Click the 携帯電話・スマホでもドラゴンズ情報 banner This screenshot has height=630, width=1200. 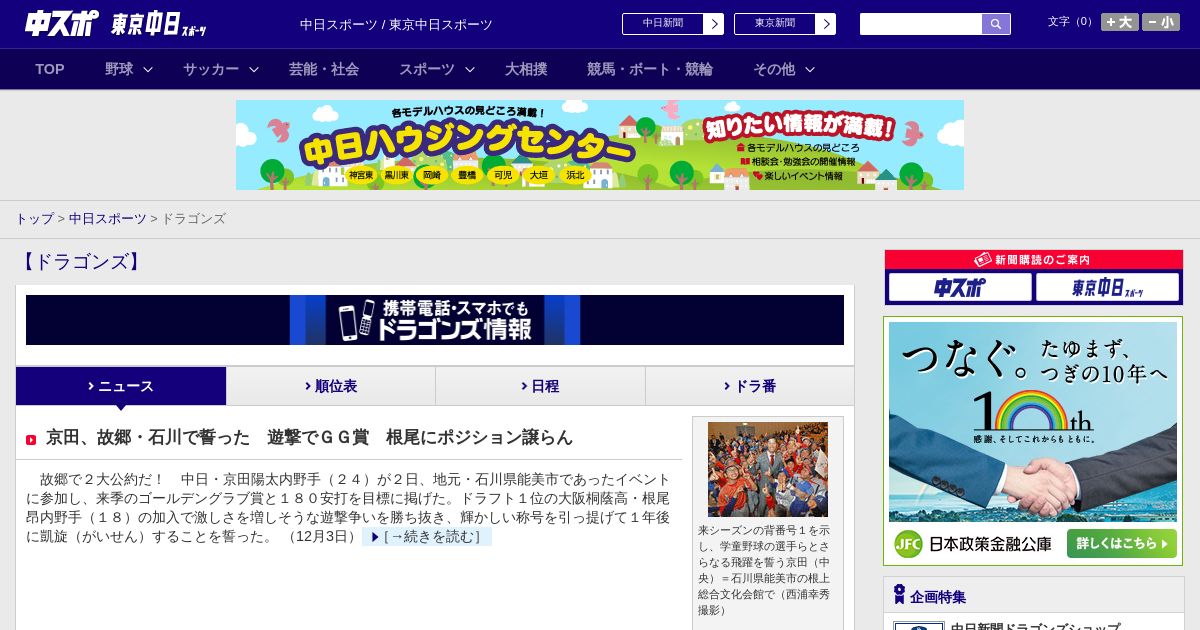[x=435, y=320]
